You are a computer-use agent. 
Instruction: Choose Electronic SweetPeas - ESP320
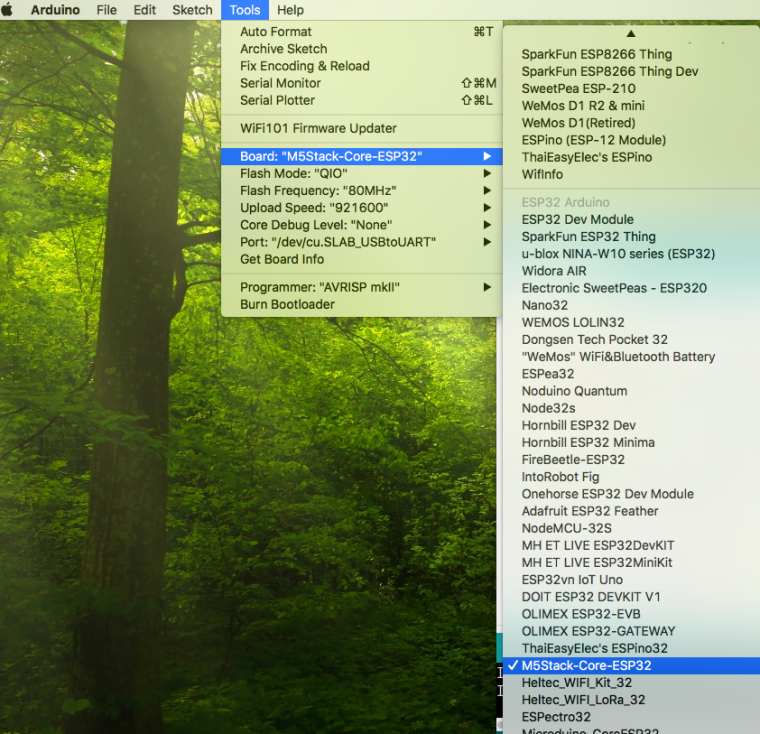click(632, 288)
